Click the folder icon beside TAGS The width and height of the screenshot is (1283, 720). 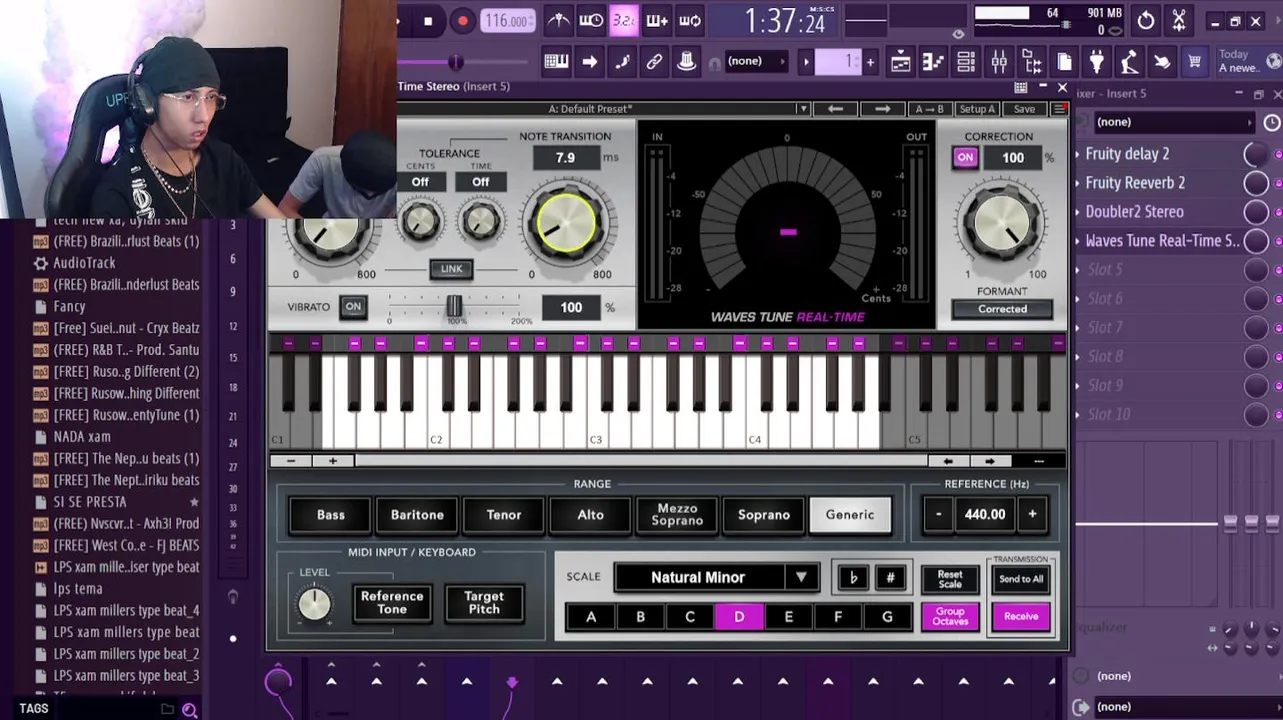(167, 709)
